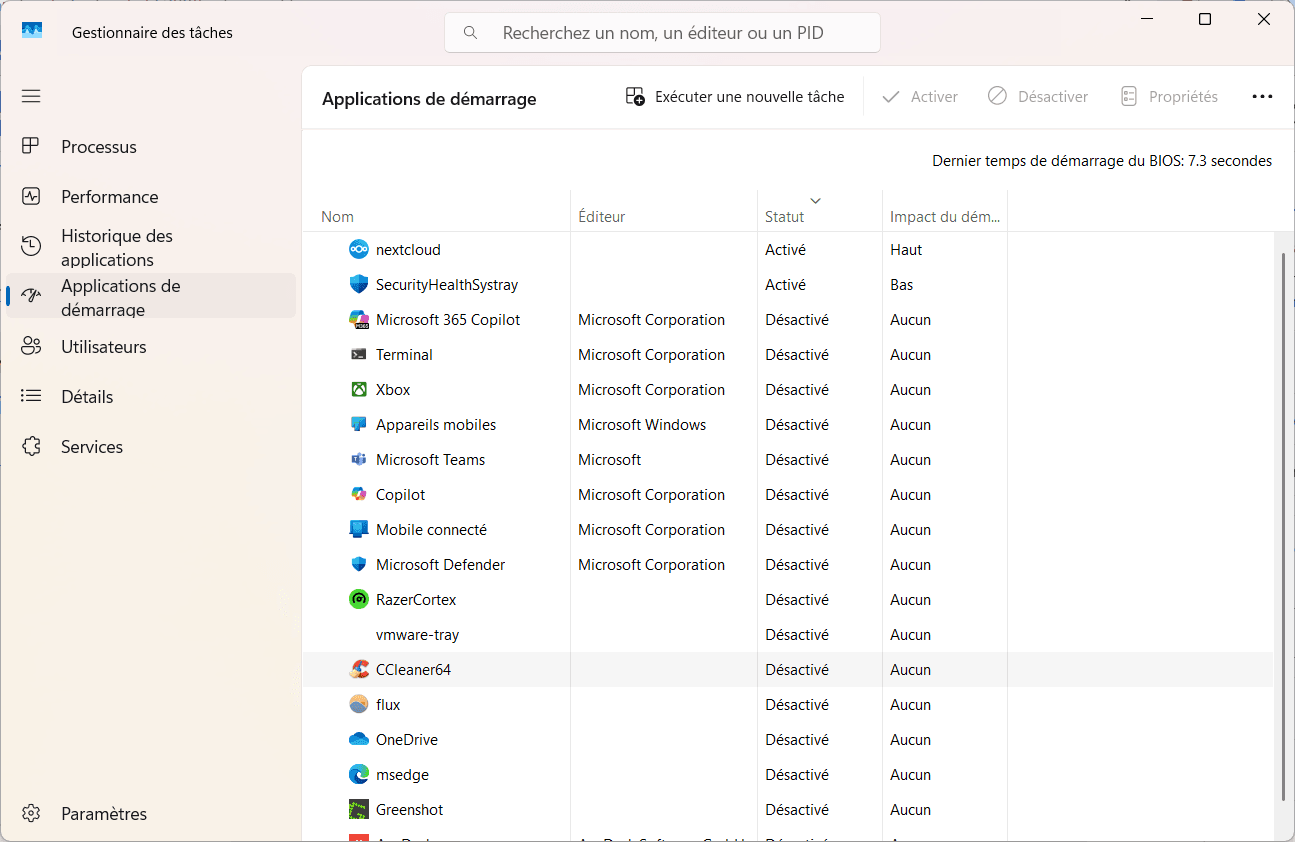Open the Performance page

click(151, 196)
